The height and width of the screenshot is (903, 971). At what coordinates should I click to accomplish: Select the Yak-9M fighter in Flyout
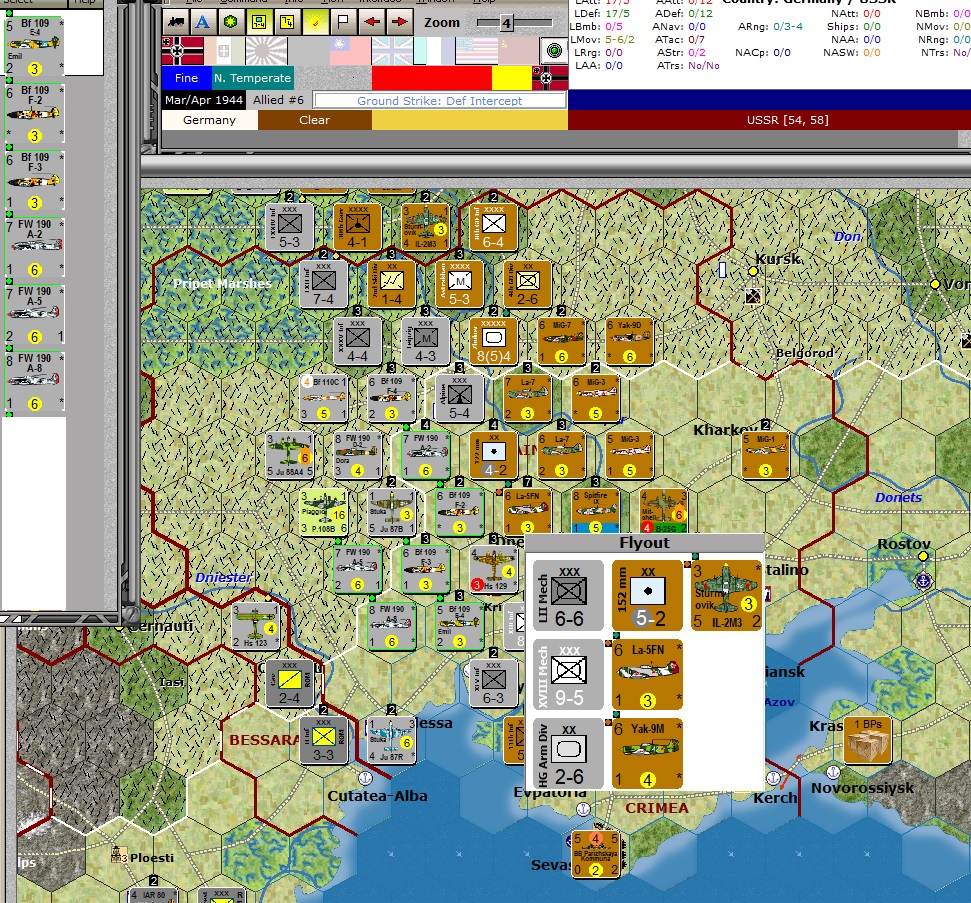(x=647, y=754)
